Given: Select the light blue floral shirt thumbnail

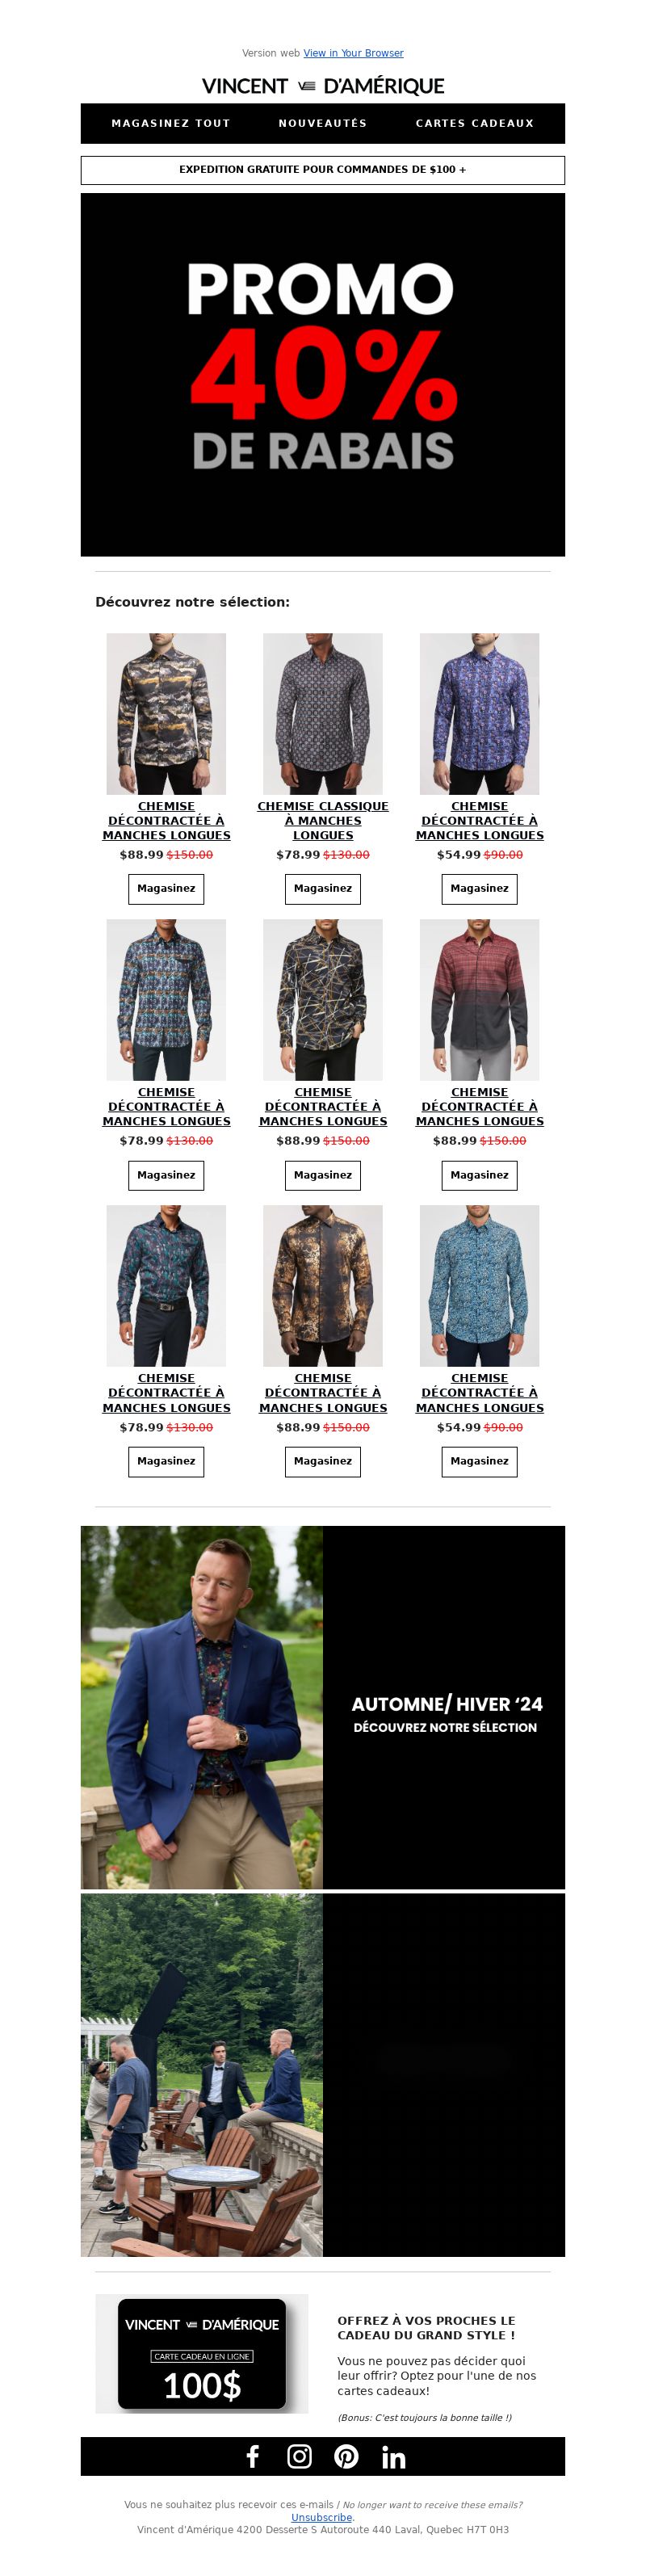Looking at the screenshot, I should coord(479,1285).
